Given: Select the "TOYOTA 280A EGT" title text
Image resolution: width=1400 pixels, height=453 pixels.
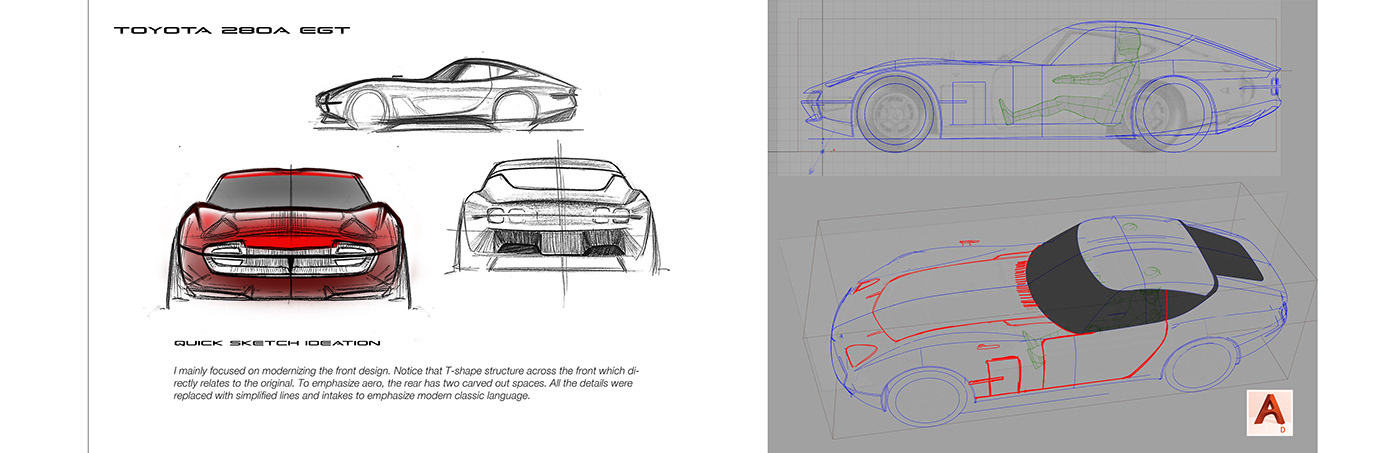Looking at the screenshot, I should [x=232, y=31].
